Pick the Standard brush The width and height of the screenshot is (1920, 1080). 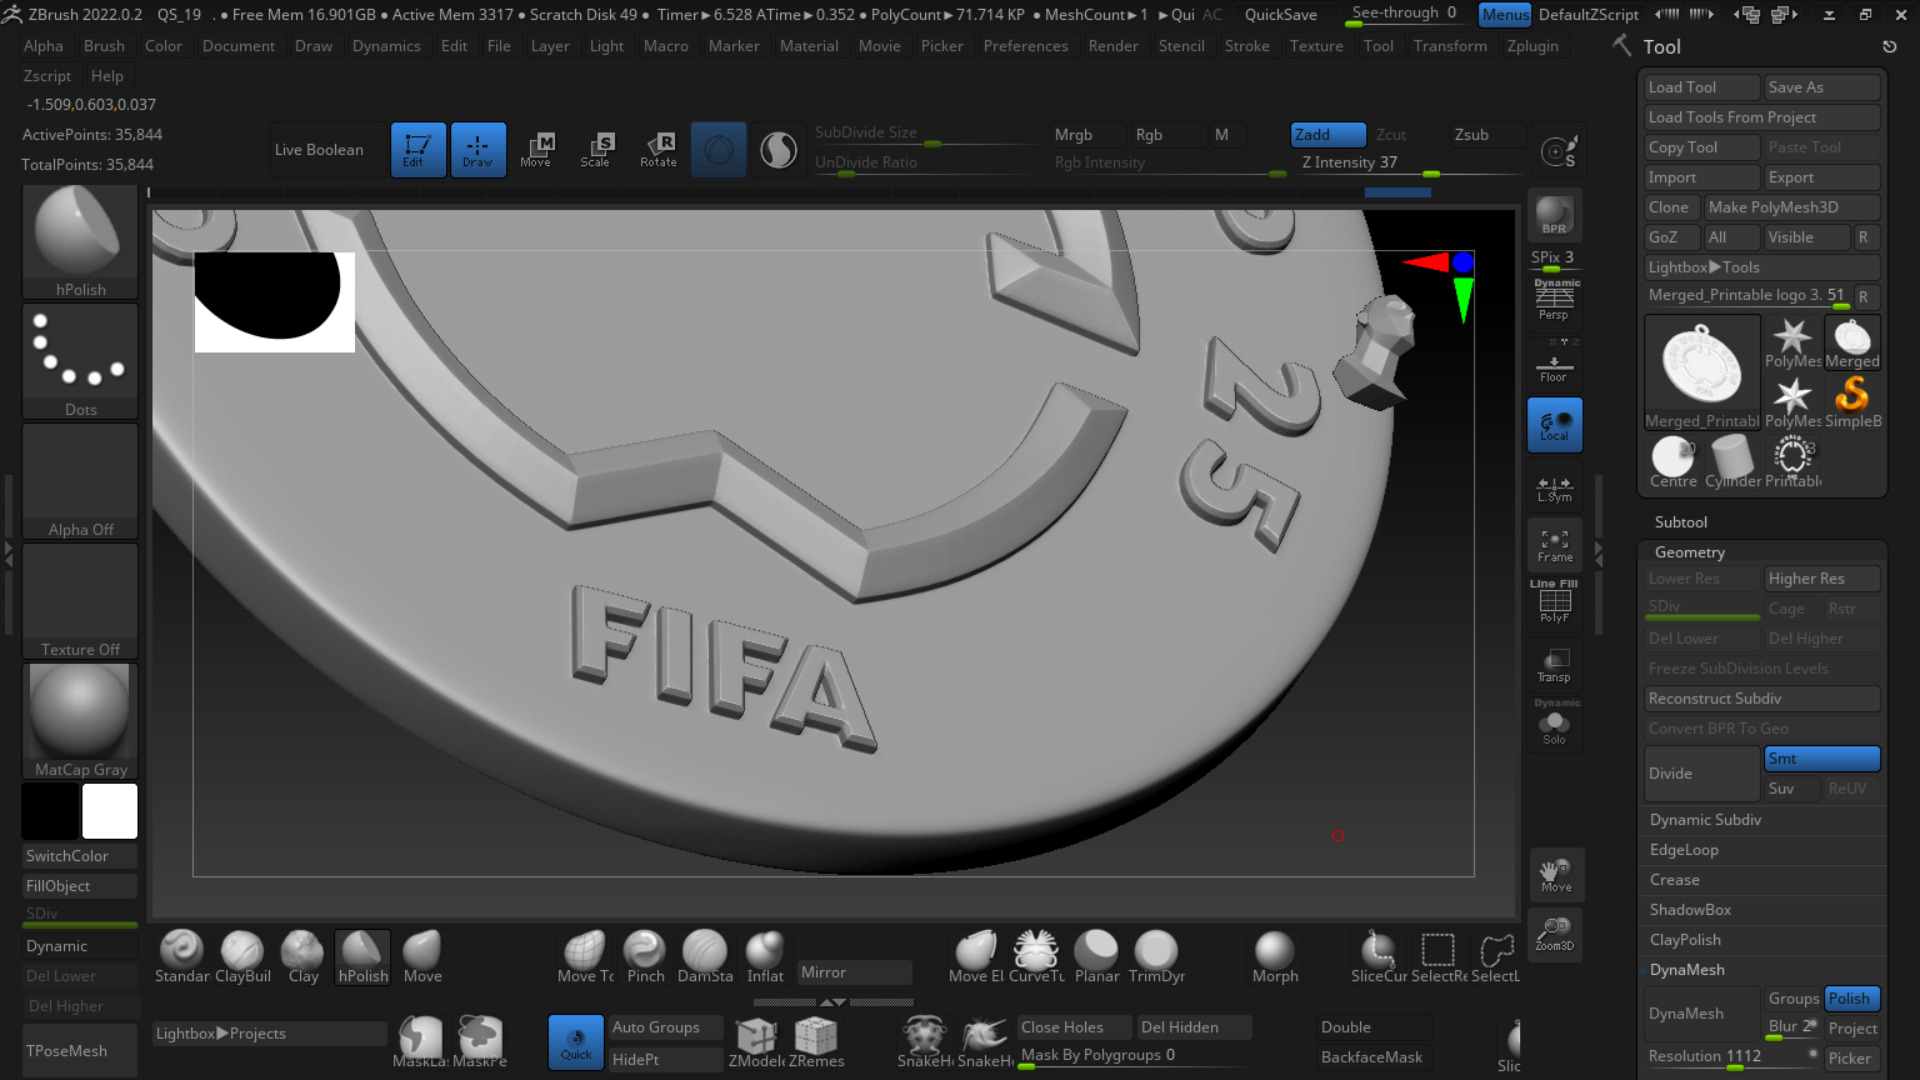[182, 957]
